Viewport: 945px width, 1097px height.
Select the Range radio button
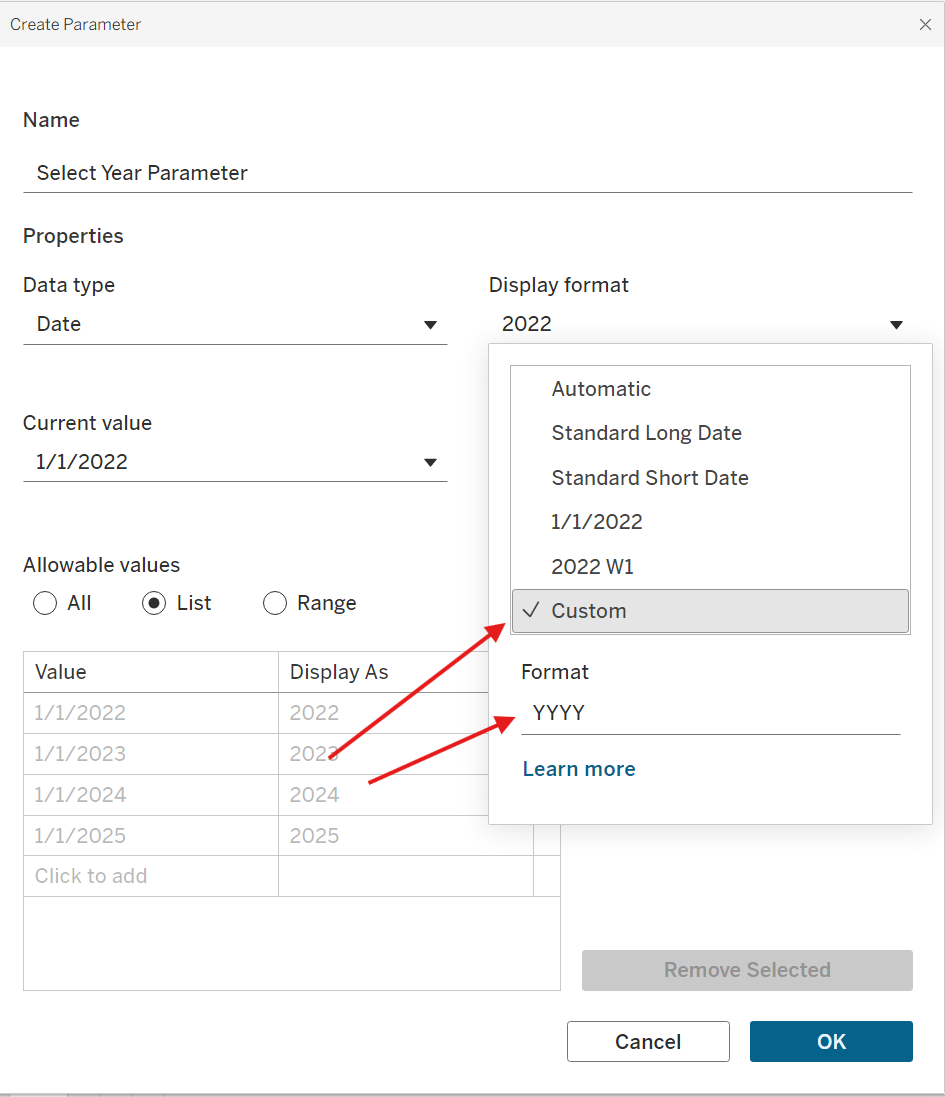tap(275, 603)
